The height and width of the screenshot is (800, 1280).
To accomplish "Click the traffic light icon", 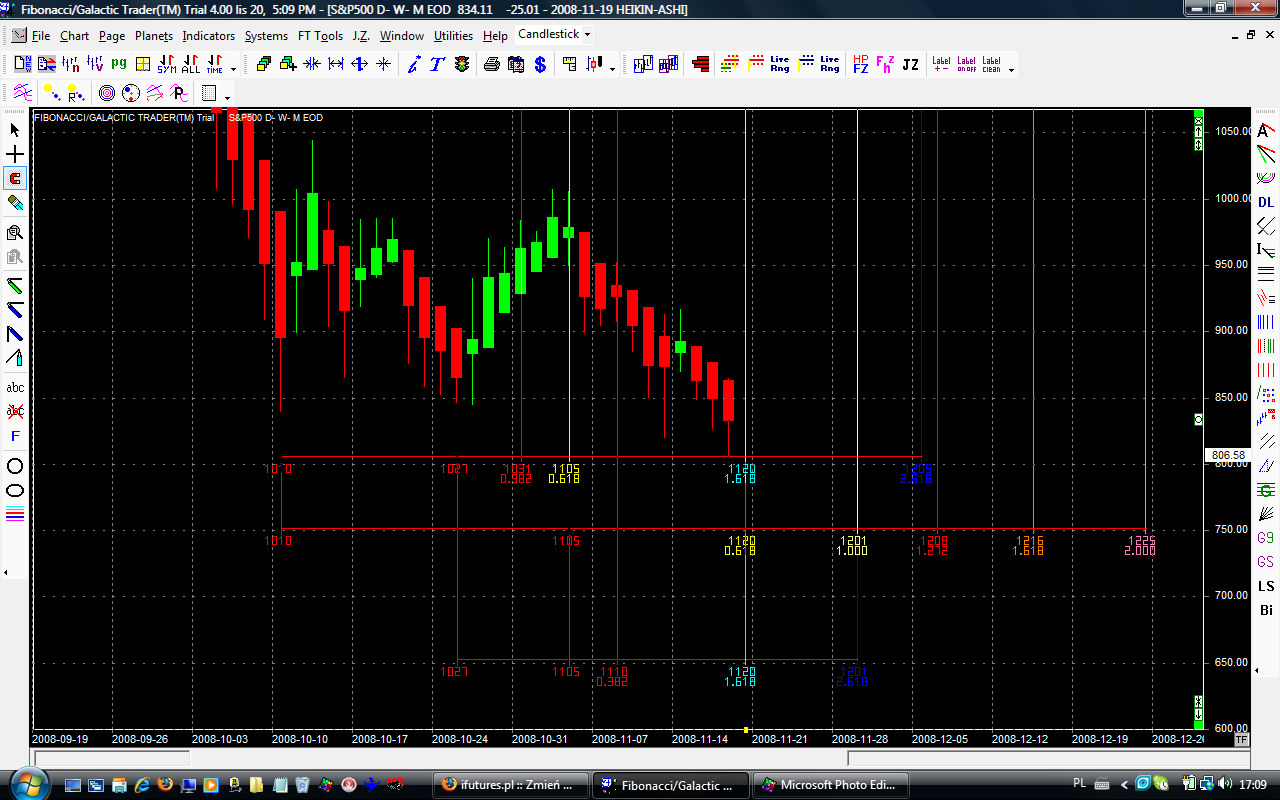I will [461, 65].
